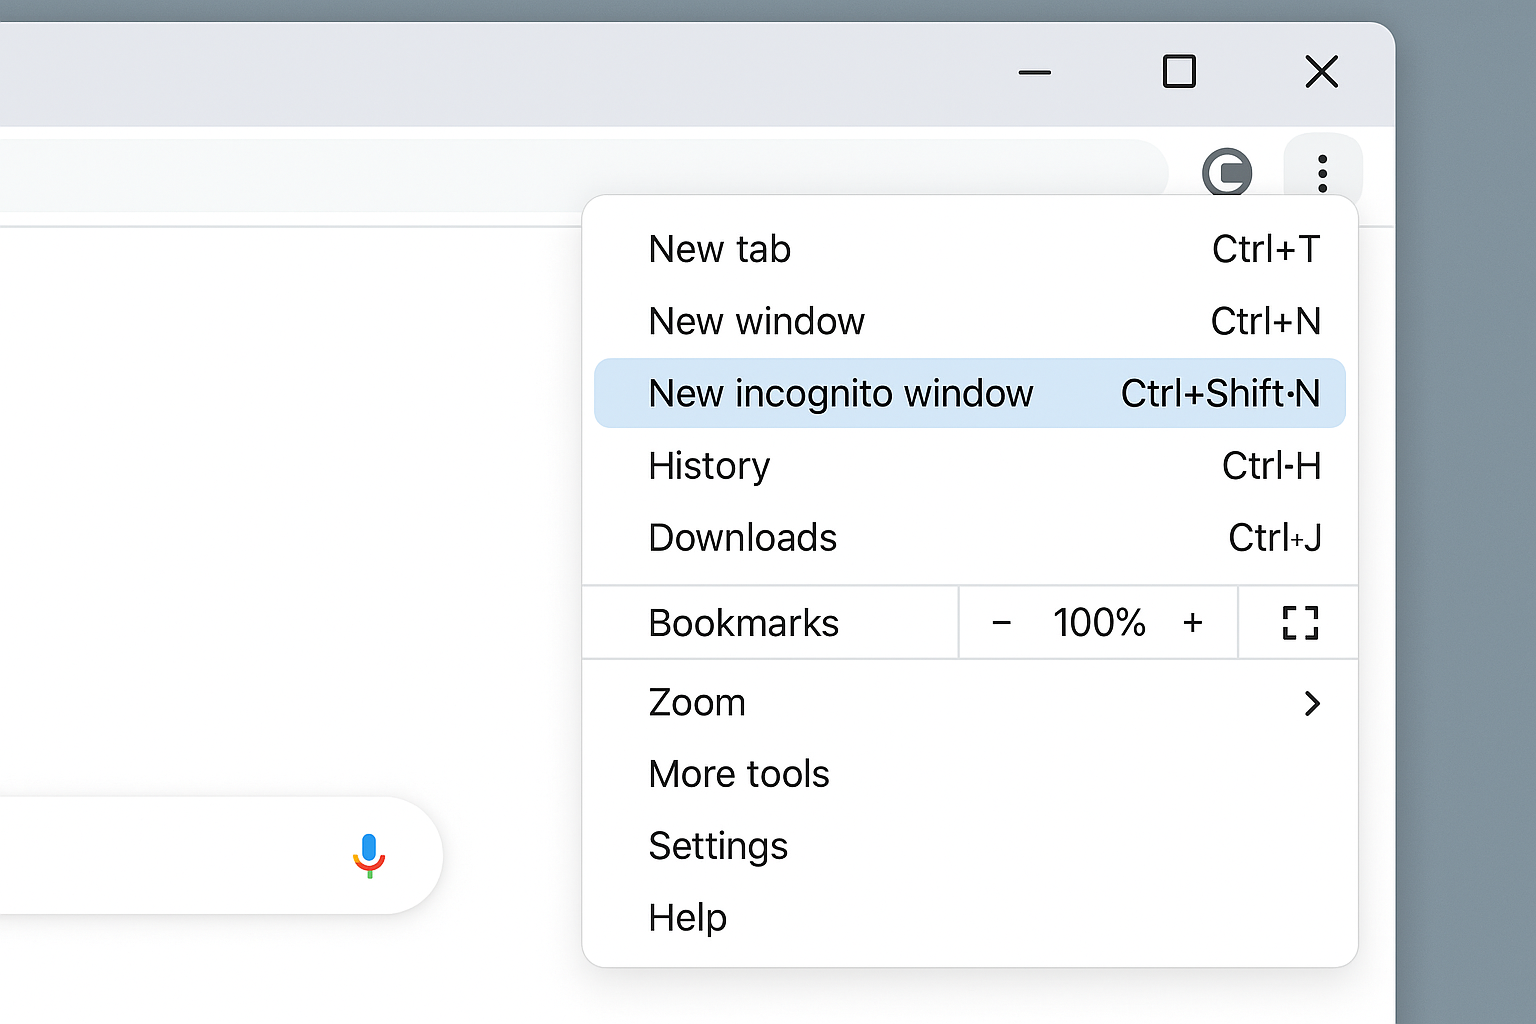Viewport: 1536px width, 1024px height.
Task: Open the three-dot browser menu
Action: 1322,173
